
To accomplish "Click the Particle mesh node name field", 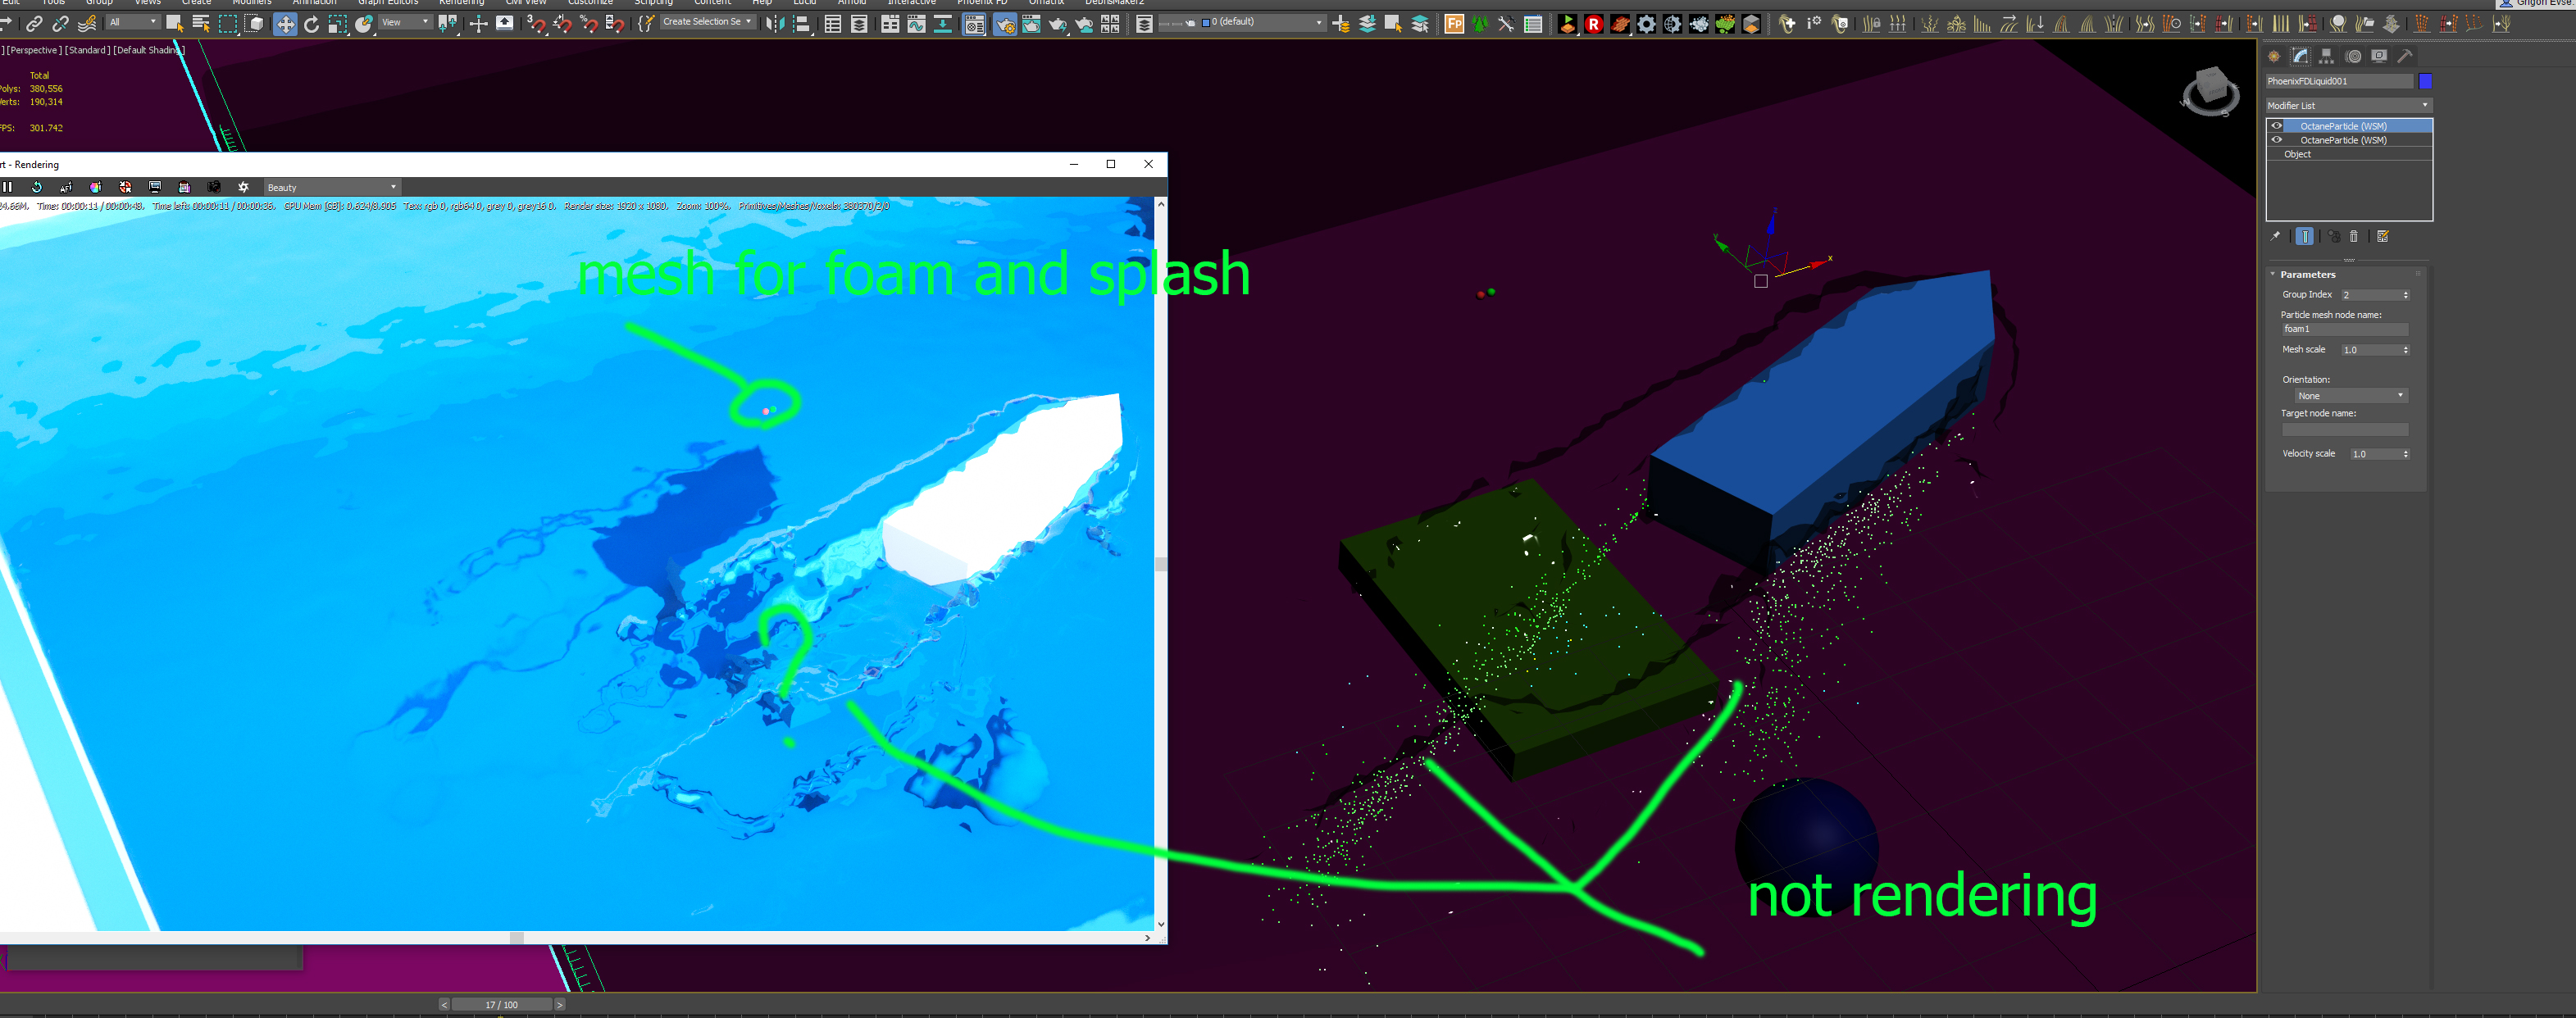I will [x=2343, y=329].
